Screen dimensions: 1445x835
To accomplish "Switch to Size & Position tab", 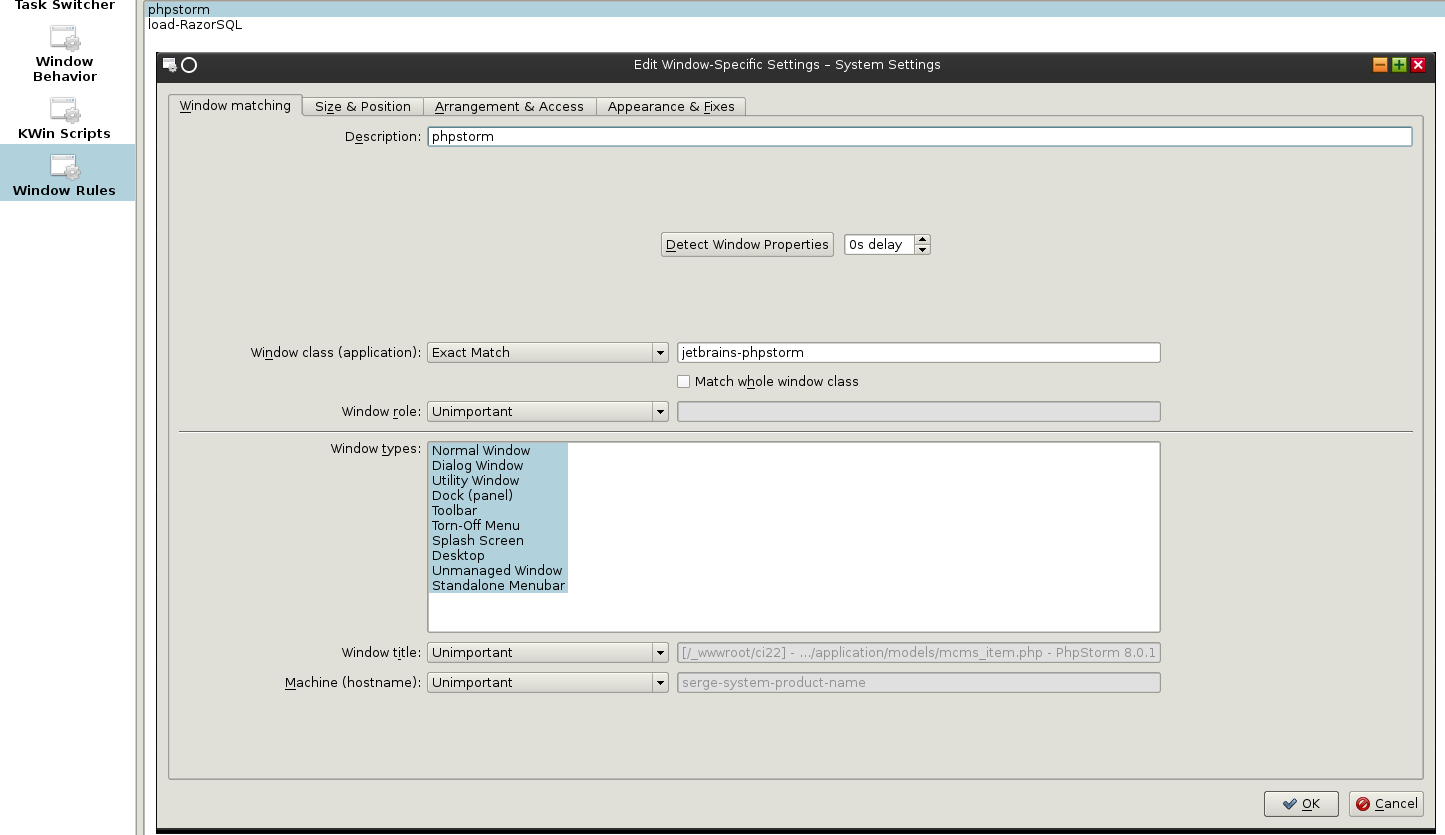I will pyautogui.click(x=363, y=106).
